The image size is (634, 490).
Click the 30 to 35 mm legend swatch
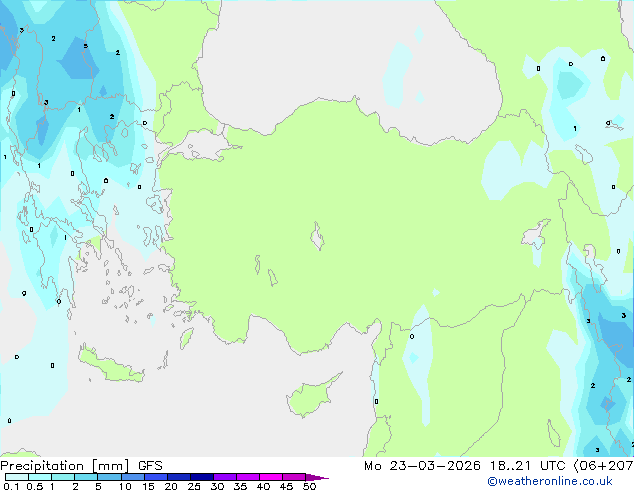224,477
